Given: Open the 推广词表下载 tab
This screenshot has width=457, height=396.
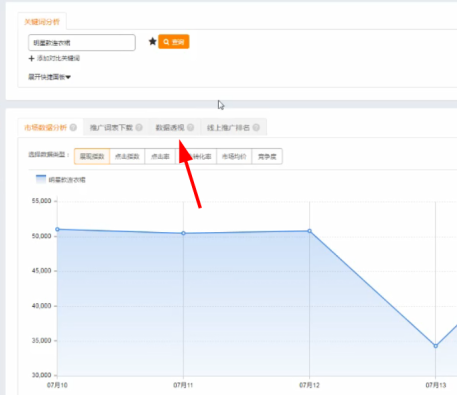Looking at the screenshot, I should point(116,127).
